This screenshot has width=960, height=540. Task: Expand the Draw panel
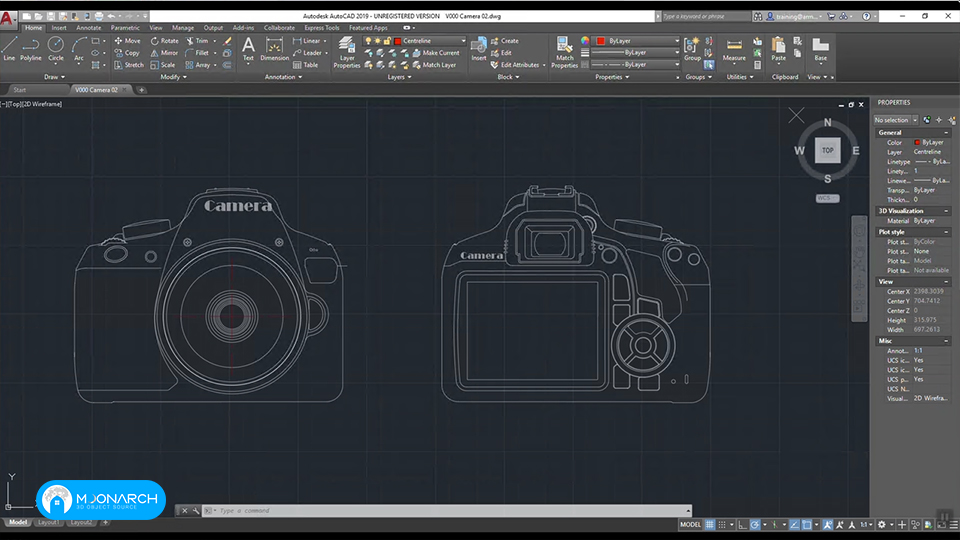[x=54, y=77]
